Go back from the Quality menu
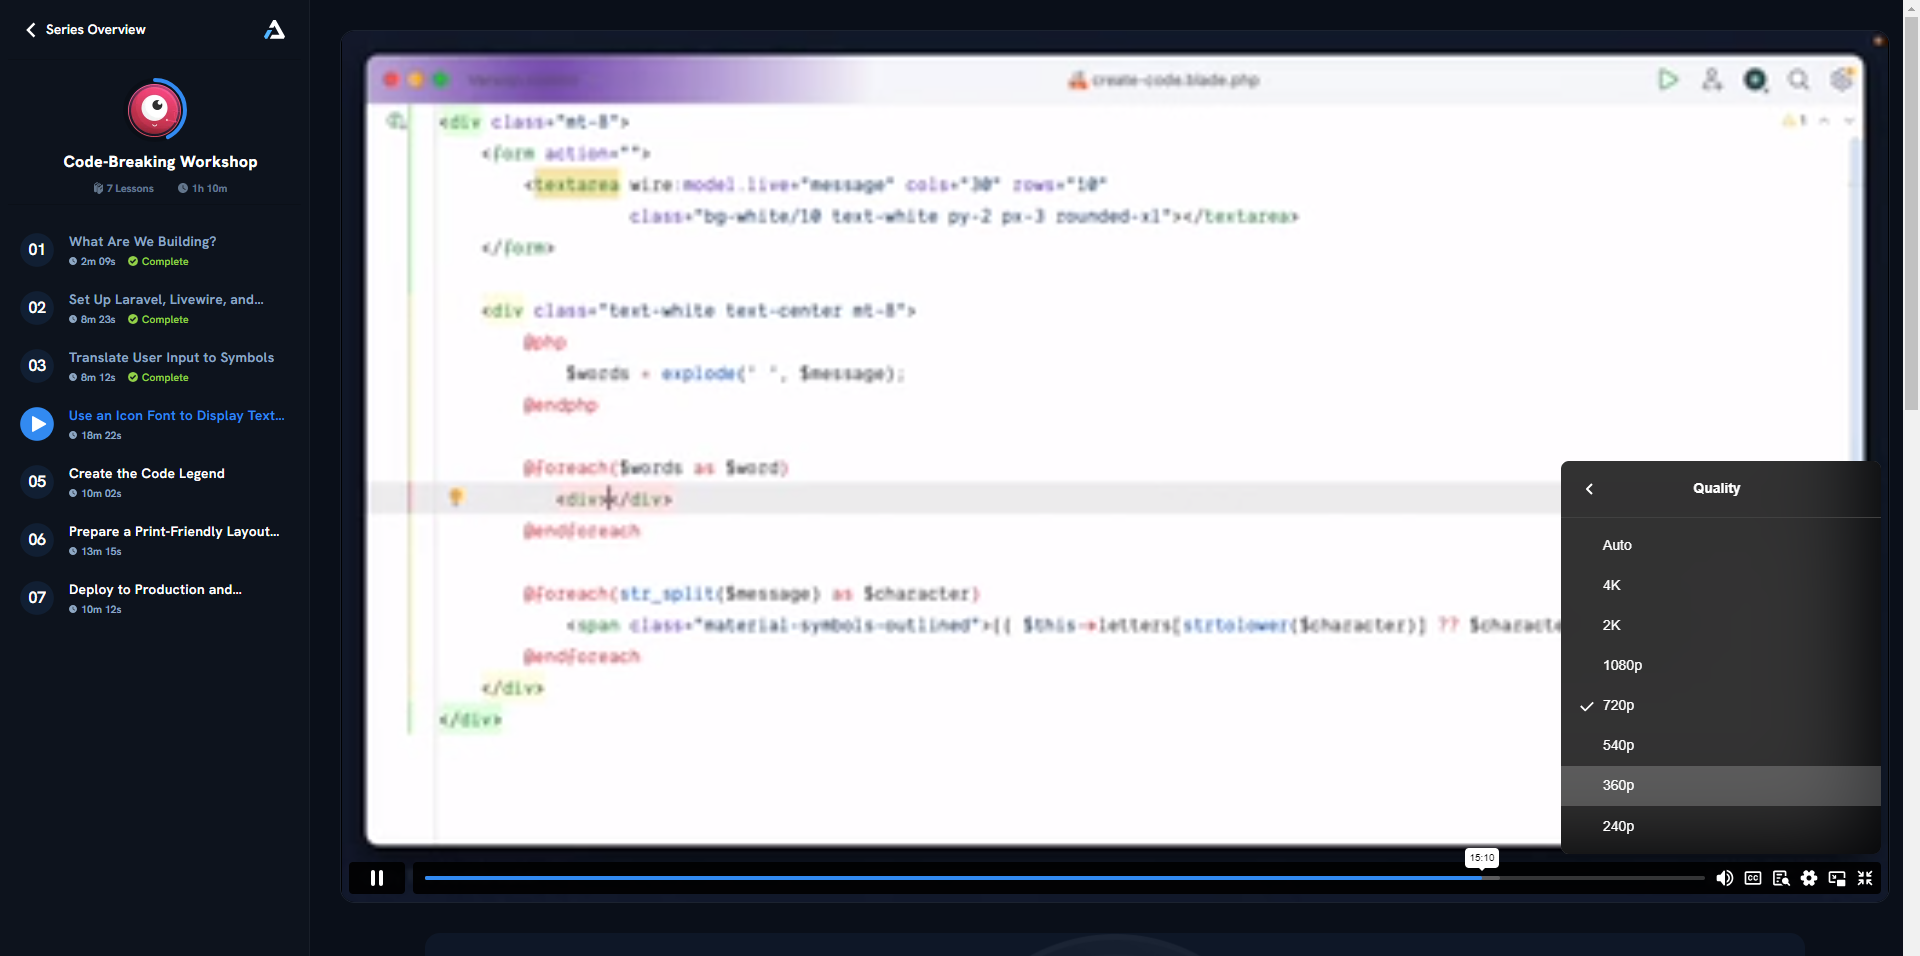The height and width of the screenshot is (956, 1920). (x=1590, y=489)
